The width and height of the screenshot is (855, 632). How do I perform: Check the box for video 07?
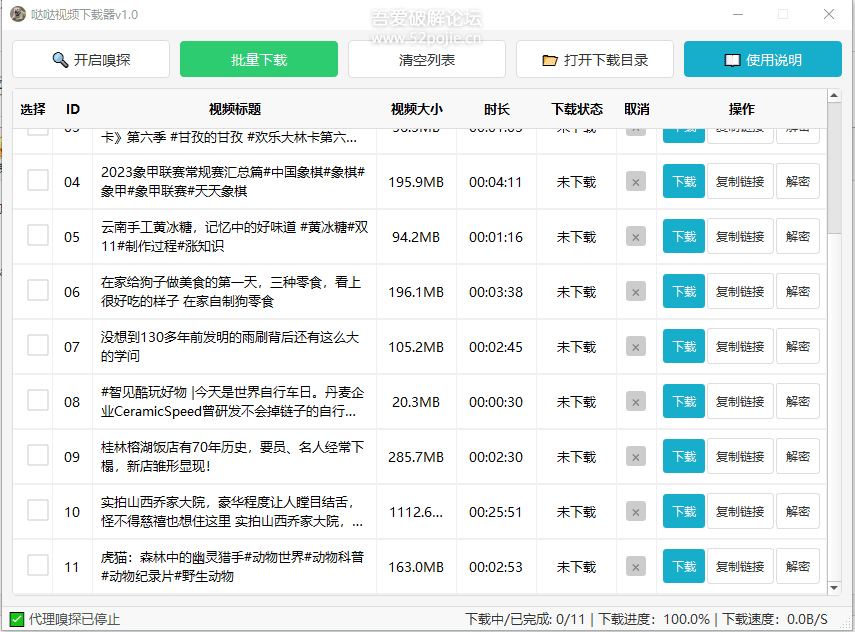38,345
